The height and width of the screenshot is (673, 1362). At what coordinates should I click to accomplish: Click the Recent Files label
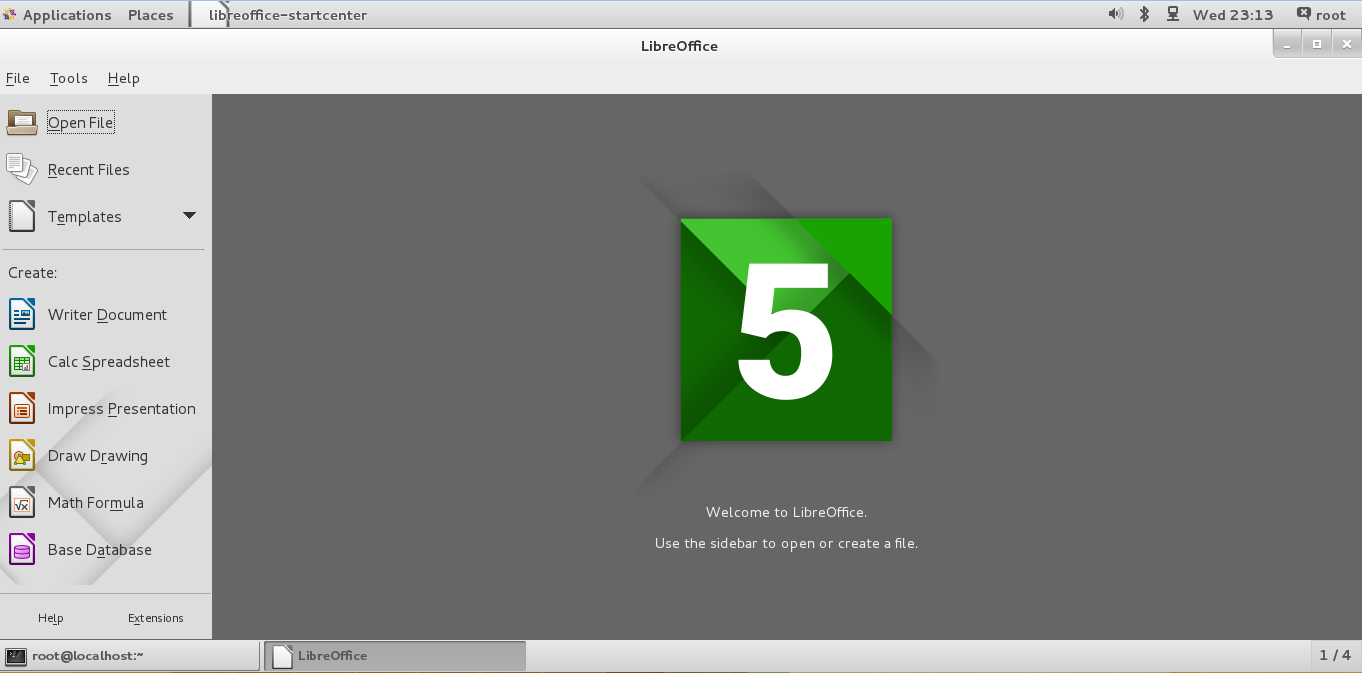89,170
